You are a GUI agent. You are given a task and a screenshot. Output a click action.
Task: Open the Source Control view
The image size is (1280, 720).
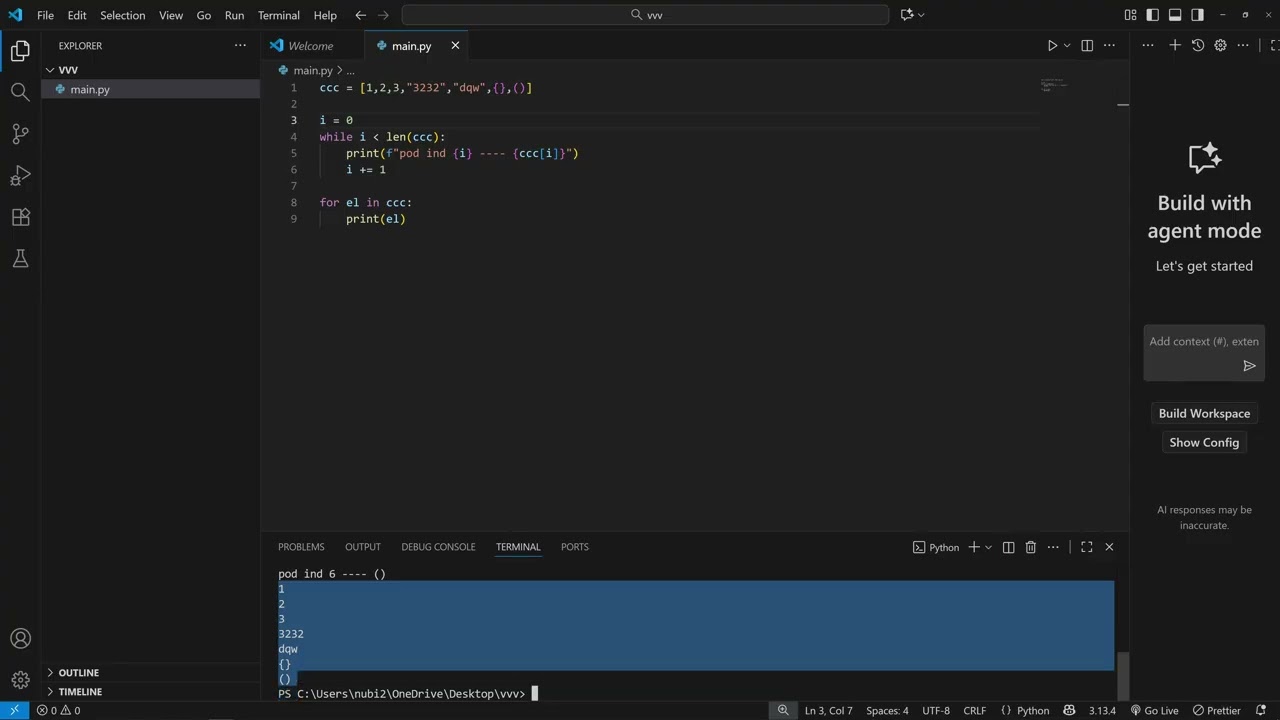[20, 134]
